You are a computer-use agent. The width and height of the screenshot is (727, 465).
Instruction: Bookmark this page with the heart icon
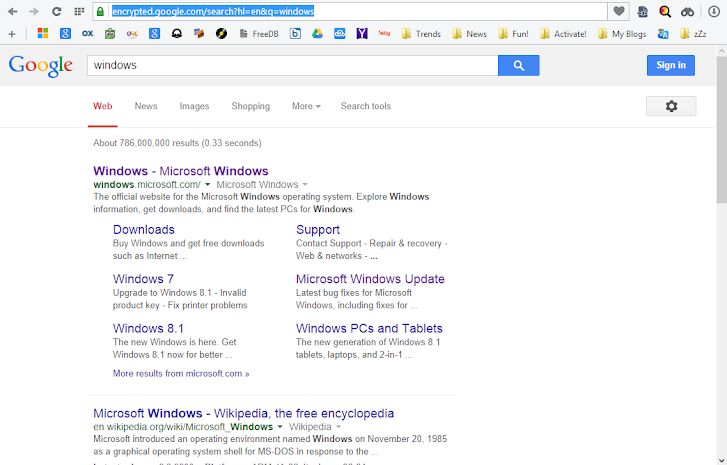[619, 11]
